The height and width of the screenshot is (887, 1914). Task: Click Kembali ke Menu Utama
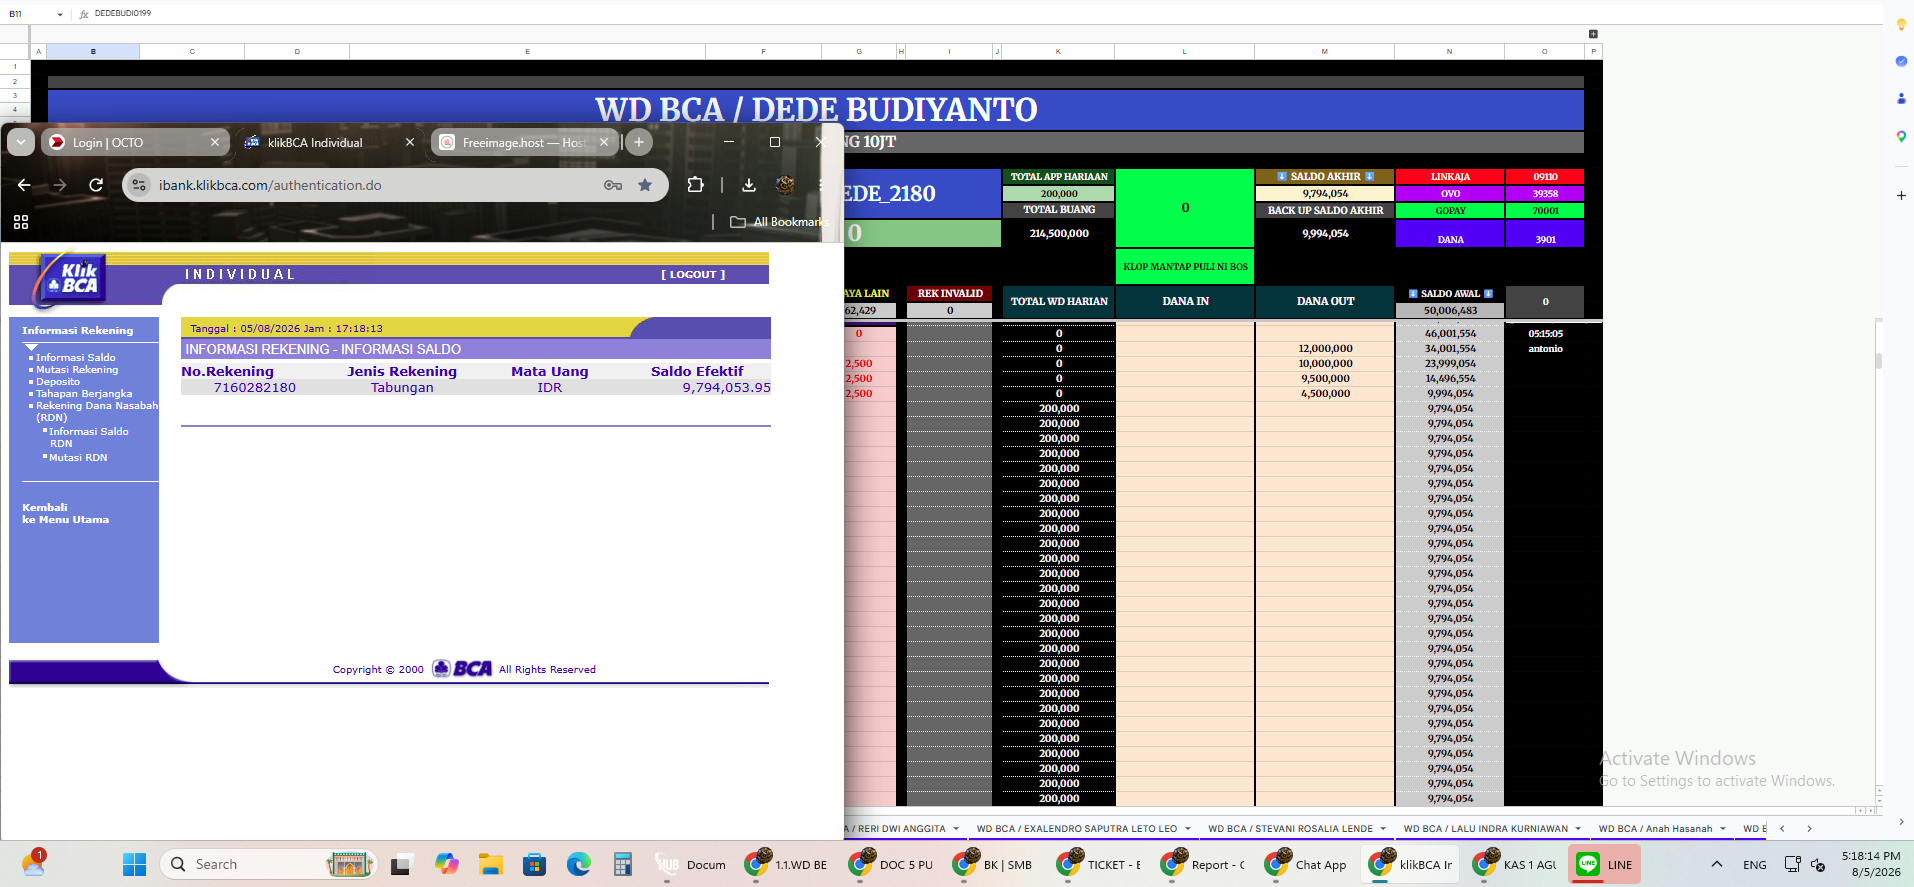click(66, 513)
